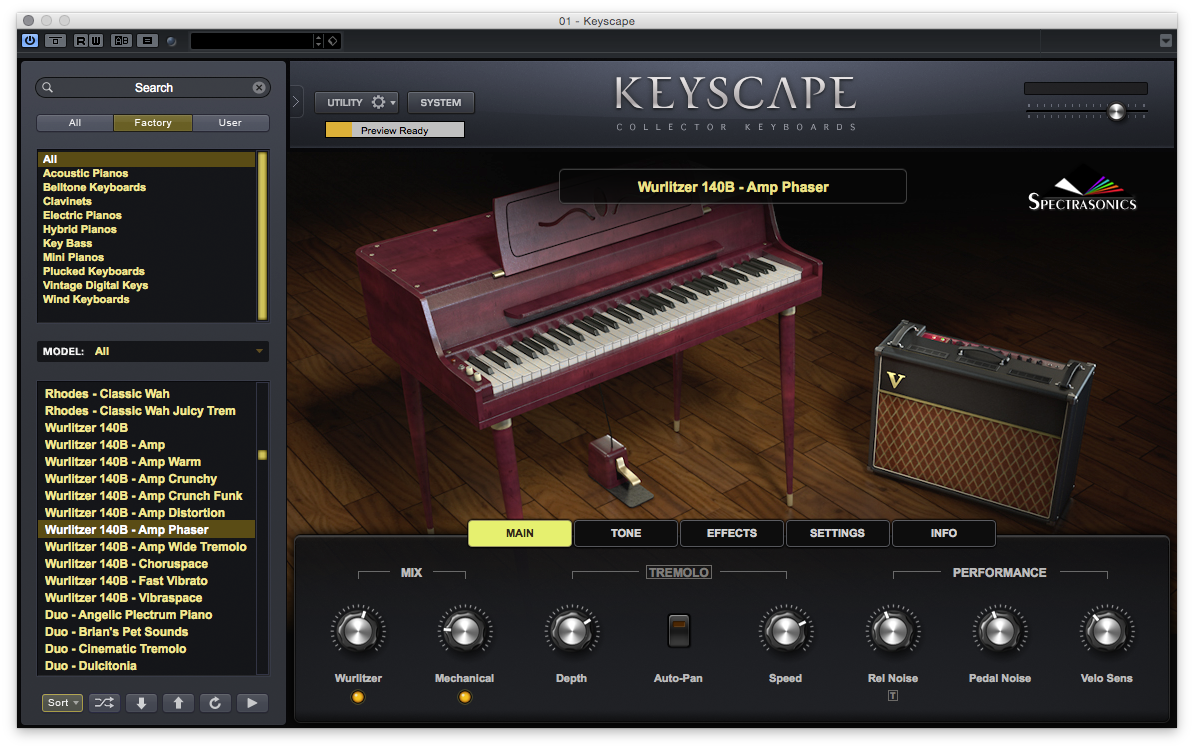Randomize patches with the shuffle icon
This screenshot has height=749, width=1194.
click(104, 703)
